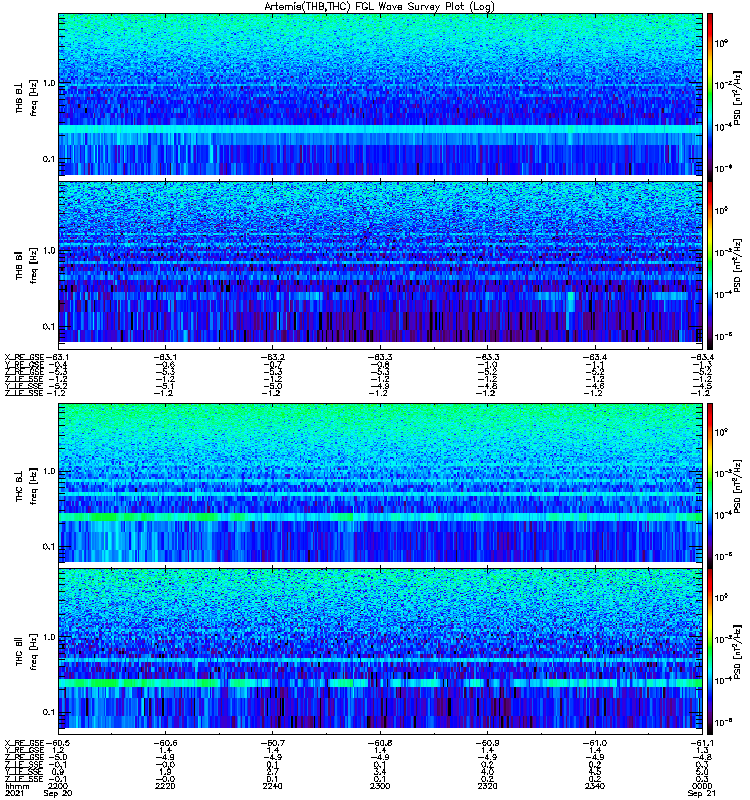This screenshot has height=800, width=750.
Task: Click the "1.0" frequency tick of the THC B⊥ panel
Action: coord(49,471)
